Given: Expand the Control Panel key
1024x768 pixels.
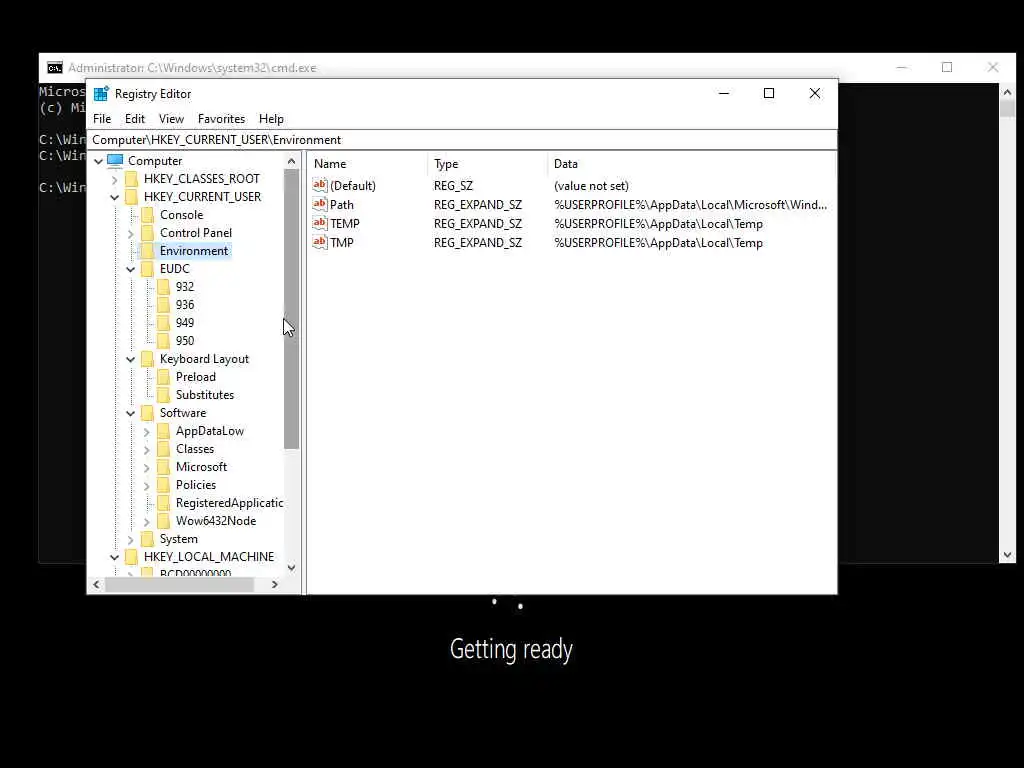Looking at the screenshot, I should (131, 233).
